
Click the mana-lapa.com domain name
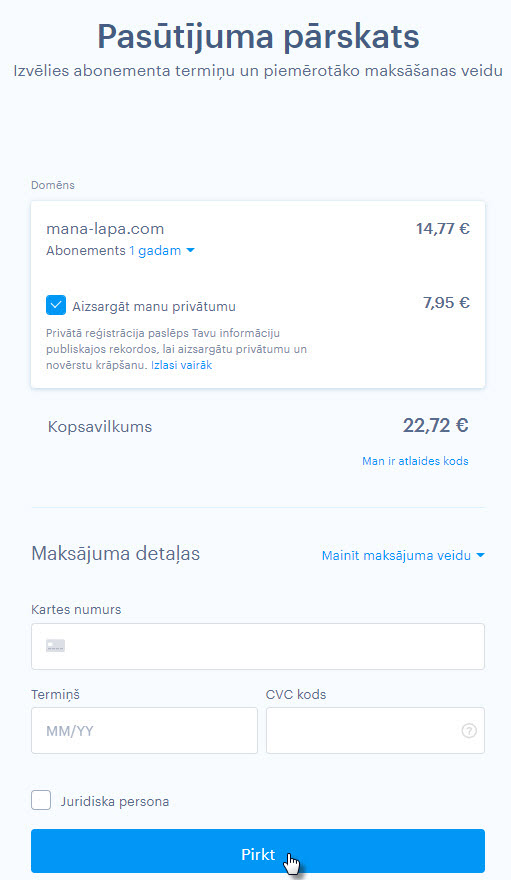(x=105, y=229)
